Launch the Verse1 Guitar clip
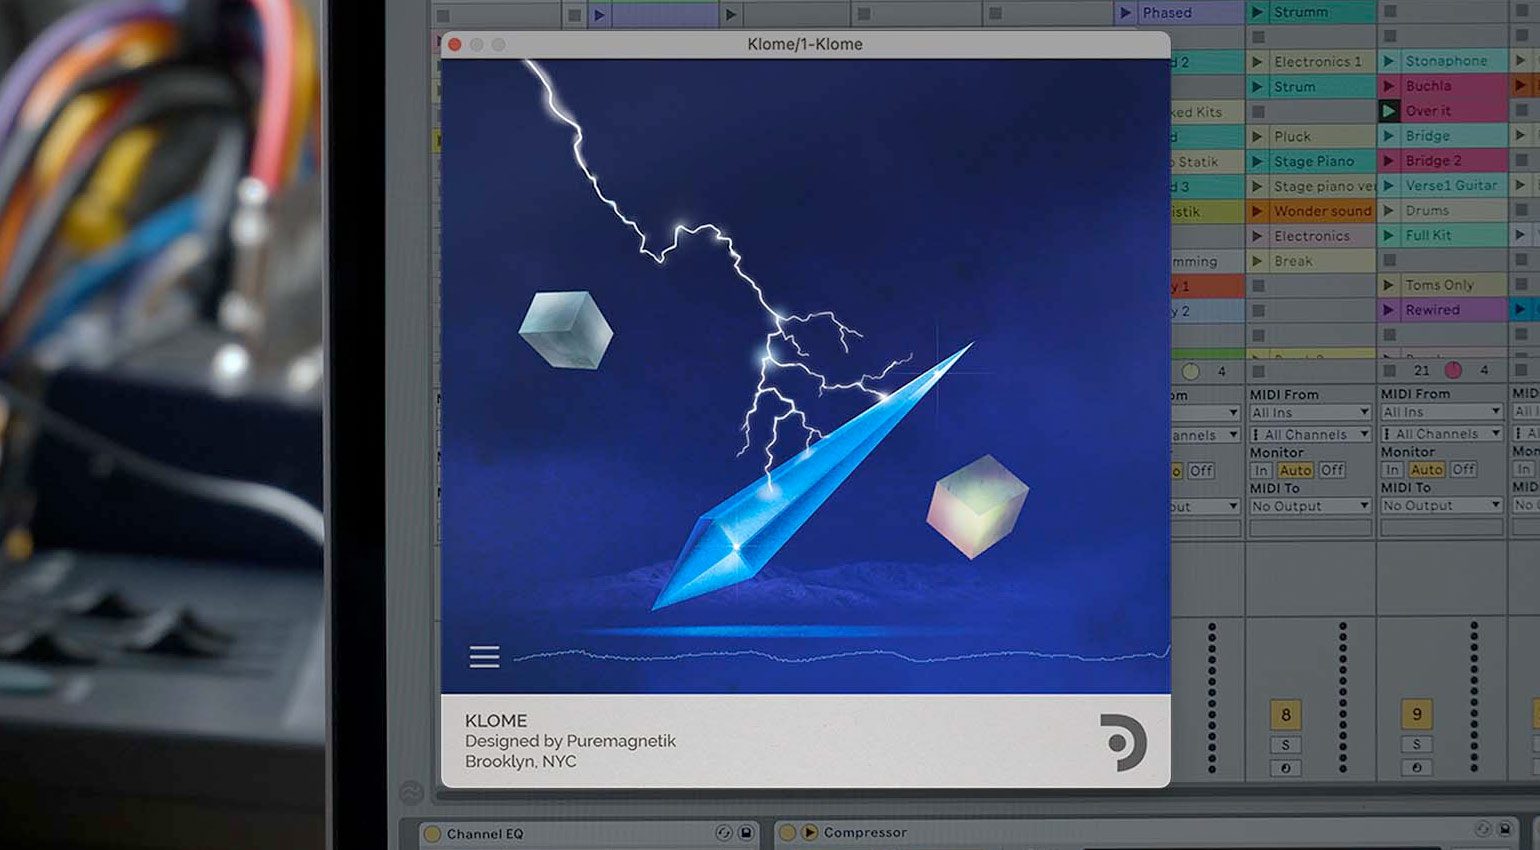 (1389, 185)
